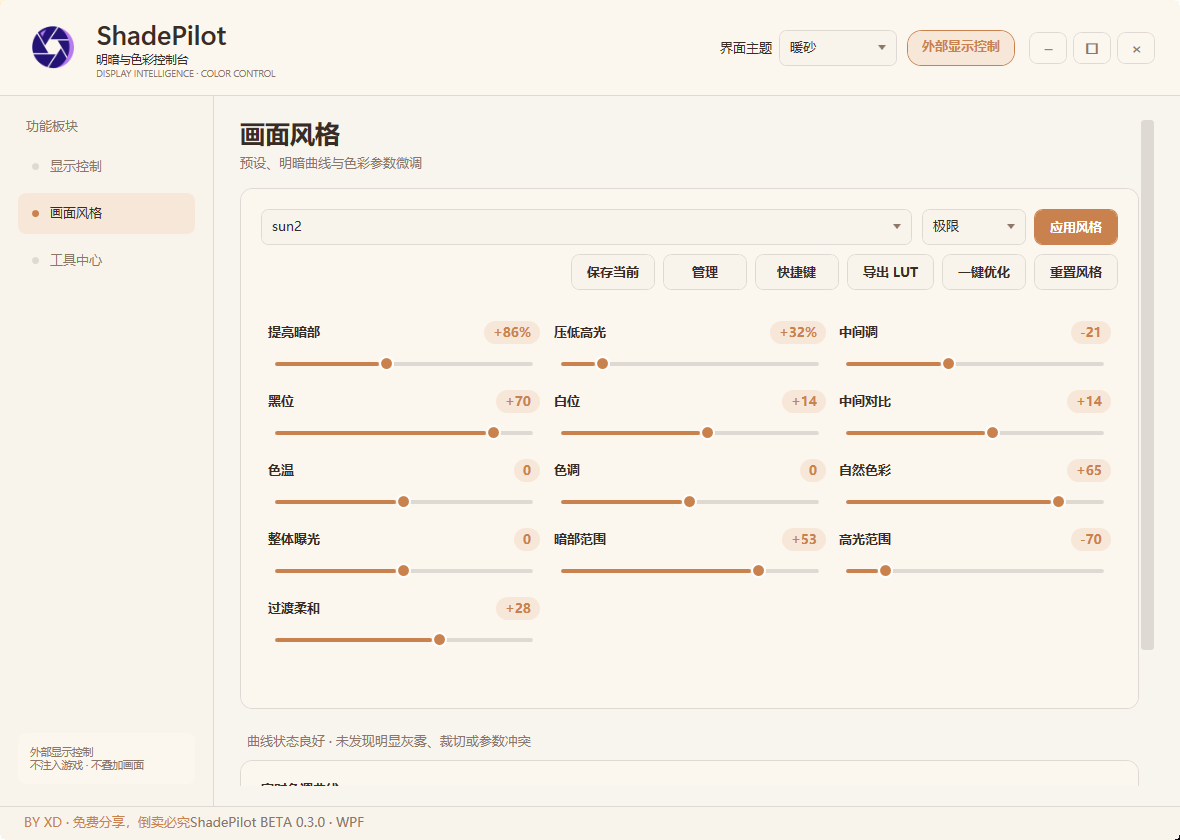
Task: Click the 快捷键 button
Action: (796, 272)
